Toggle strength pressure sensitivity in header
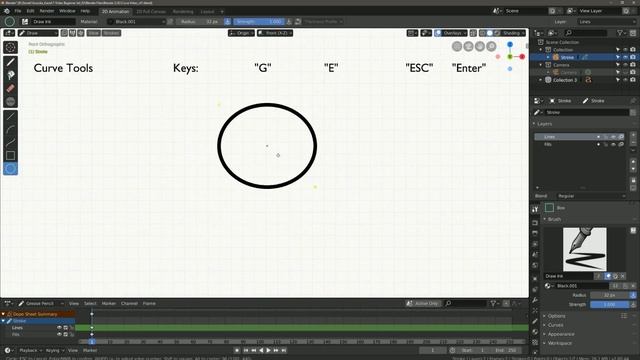The width and height of the screenshot is (640, 360). (289, 22)
